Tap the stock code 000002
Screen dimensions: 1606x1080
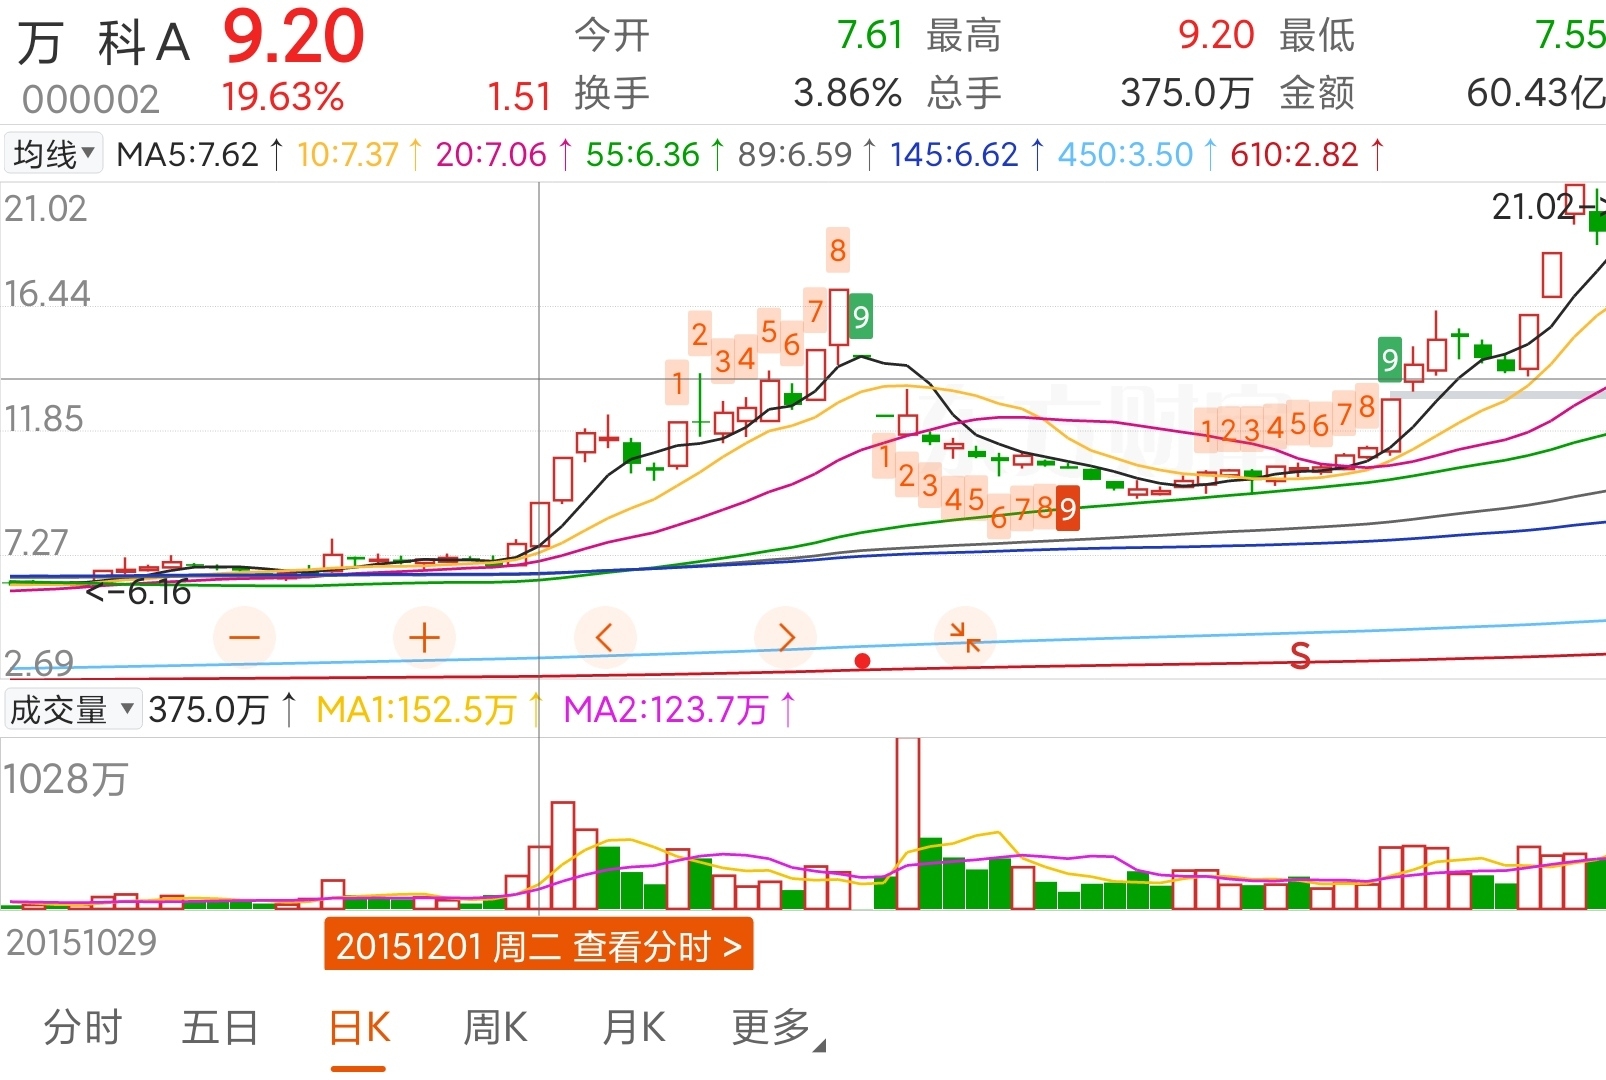pos(90,99)
